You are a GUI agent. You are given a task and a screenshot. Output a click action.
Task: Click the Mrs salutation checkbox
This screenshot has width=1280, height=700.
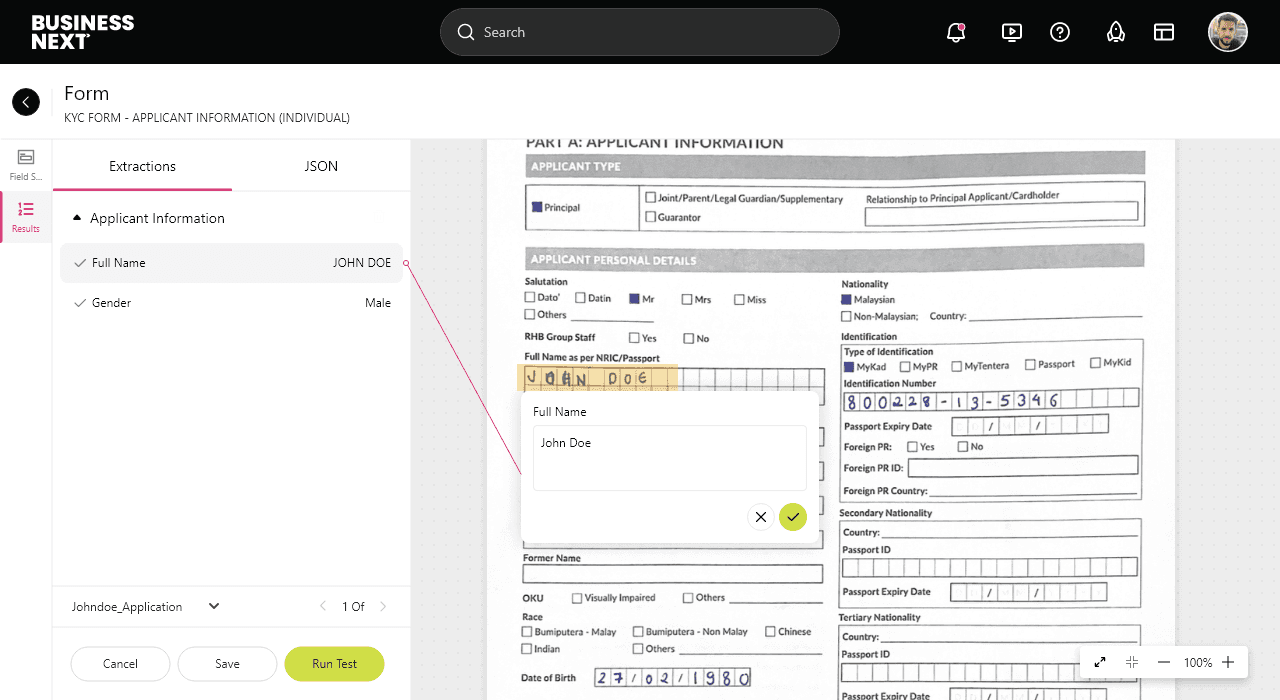pos(687,299)
